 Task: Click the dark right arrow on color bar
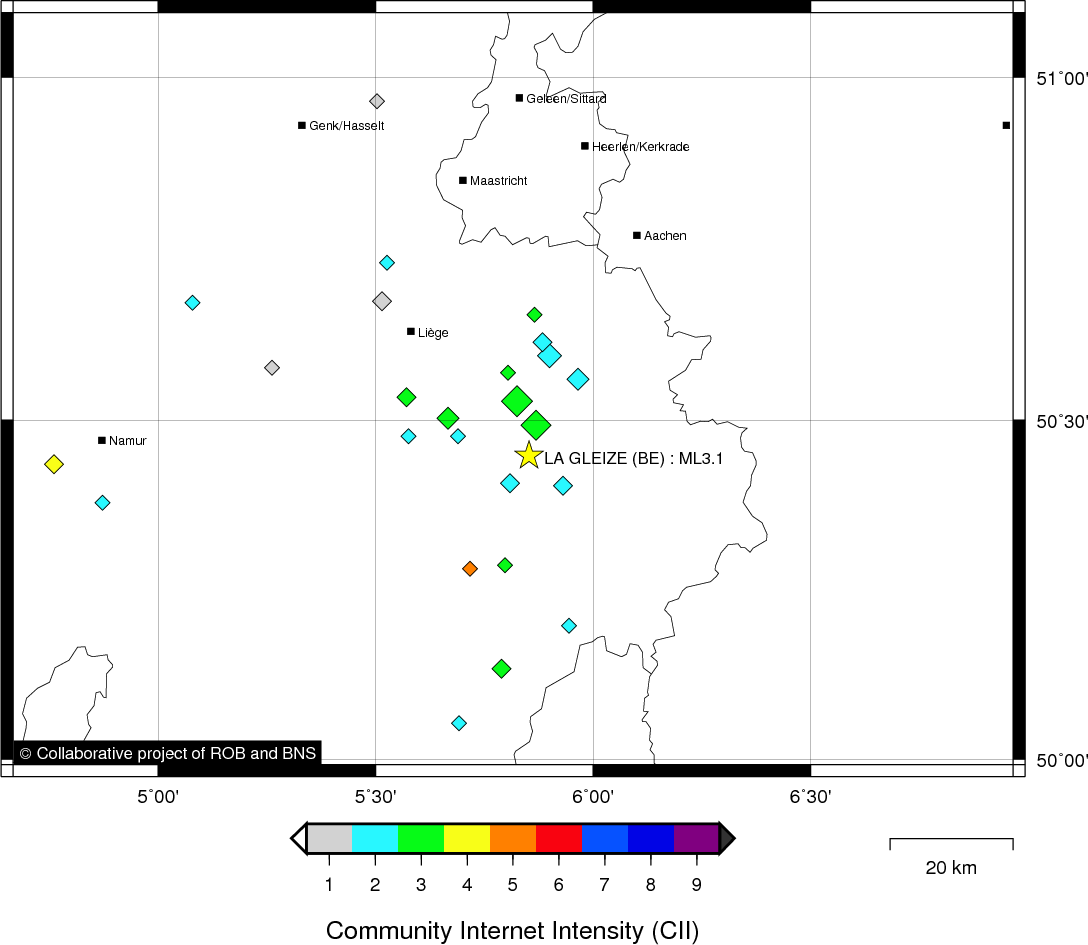727,838
